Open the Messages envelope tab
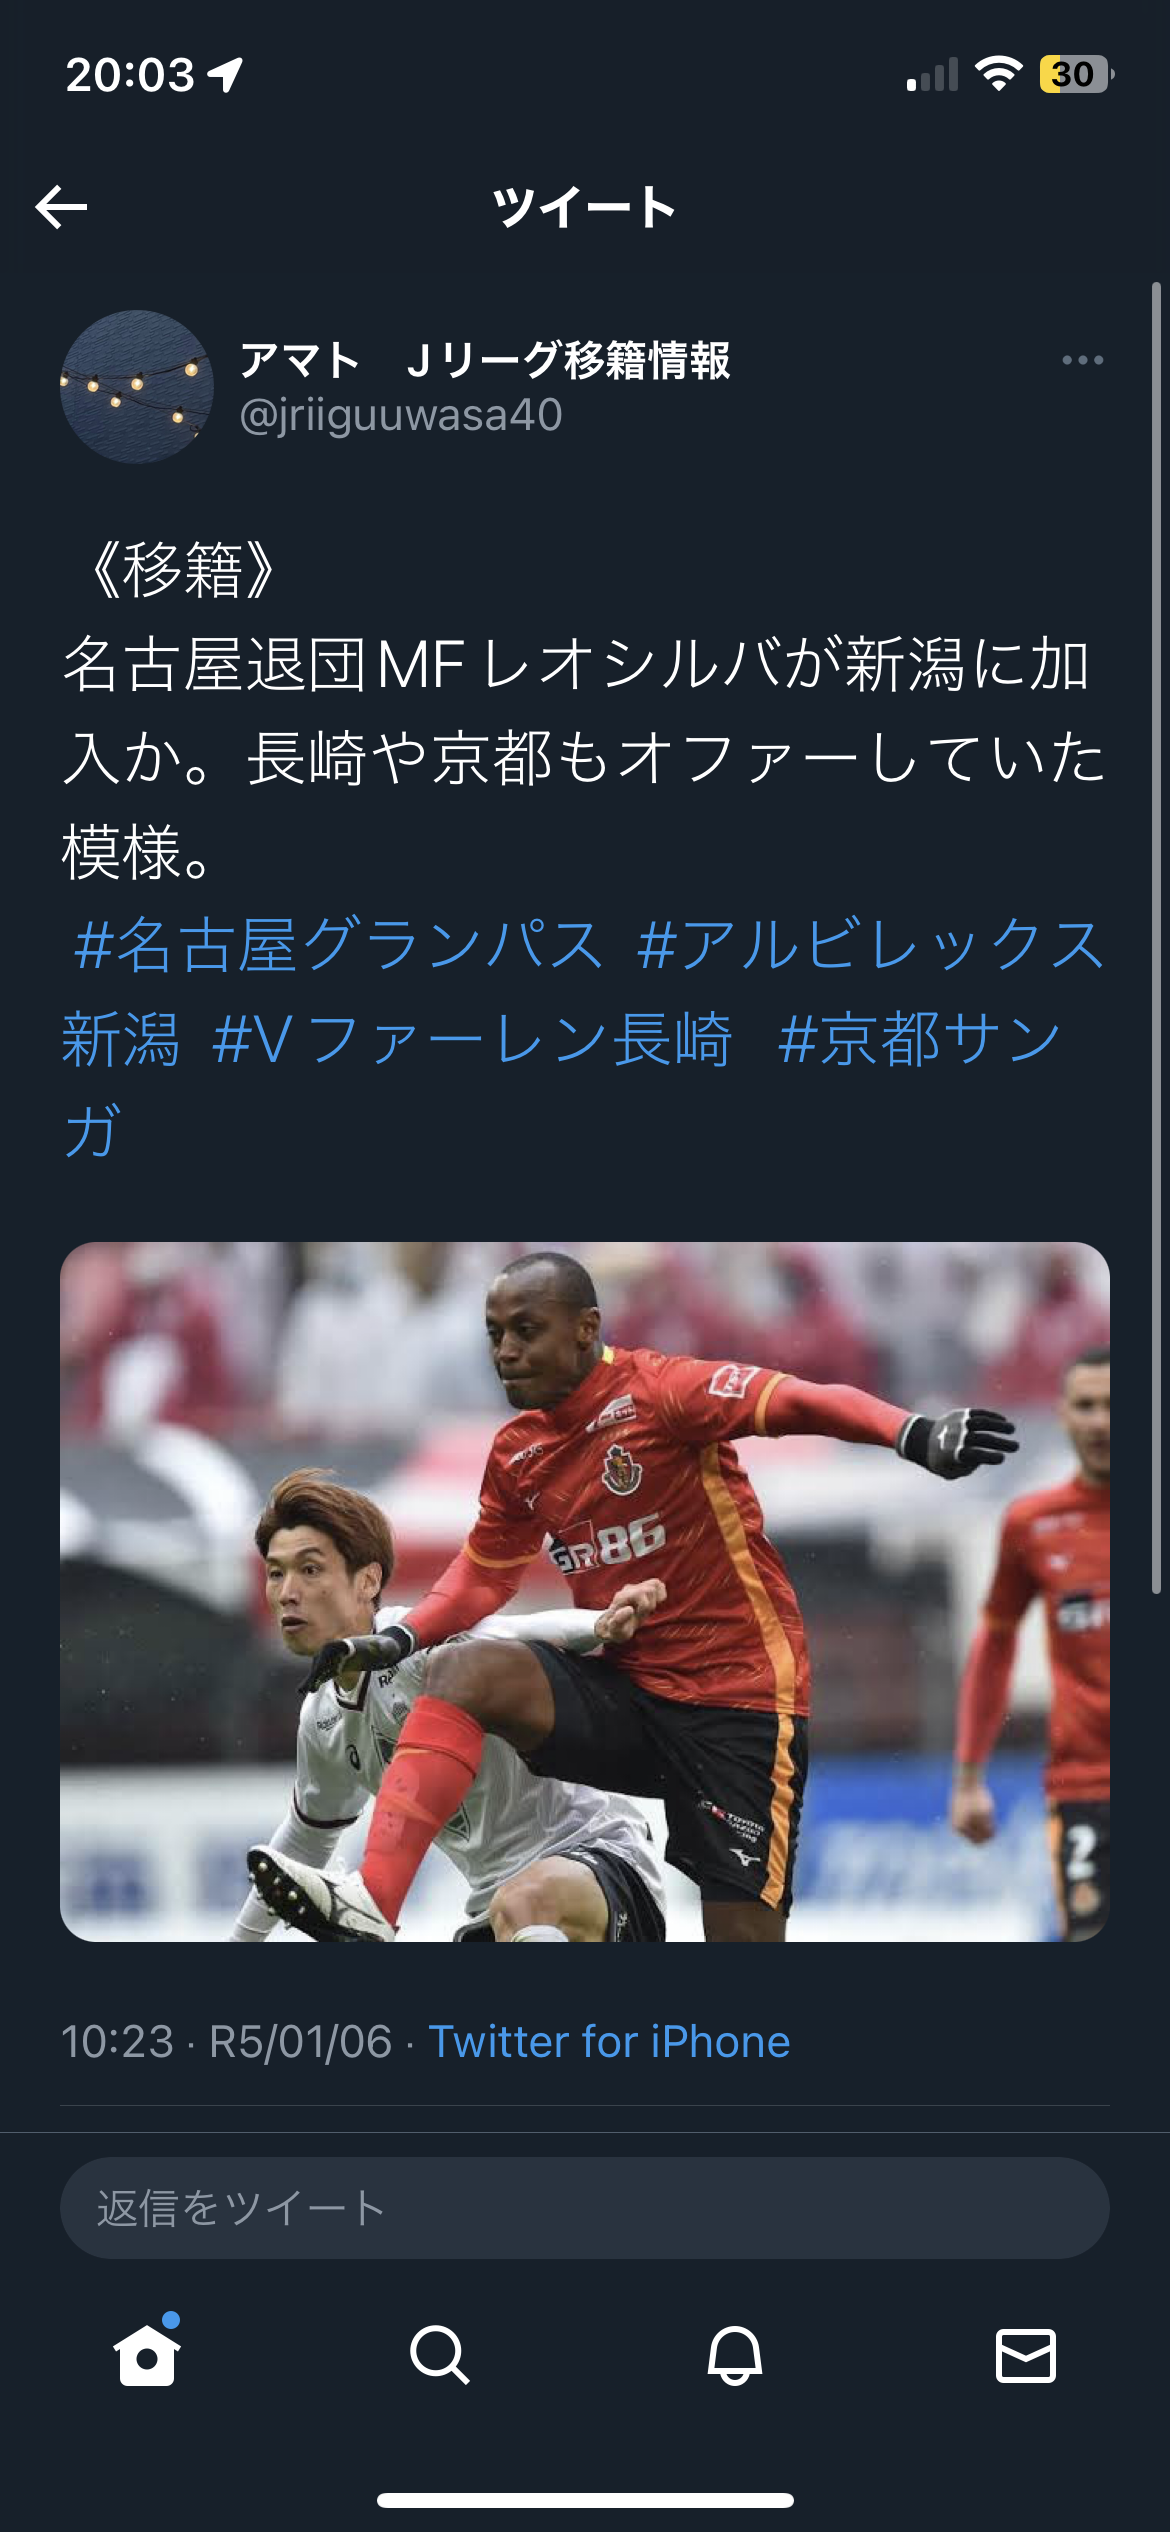 pyautogui.click(x=1026, y=2355)
